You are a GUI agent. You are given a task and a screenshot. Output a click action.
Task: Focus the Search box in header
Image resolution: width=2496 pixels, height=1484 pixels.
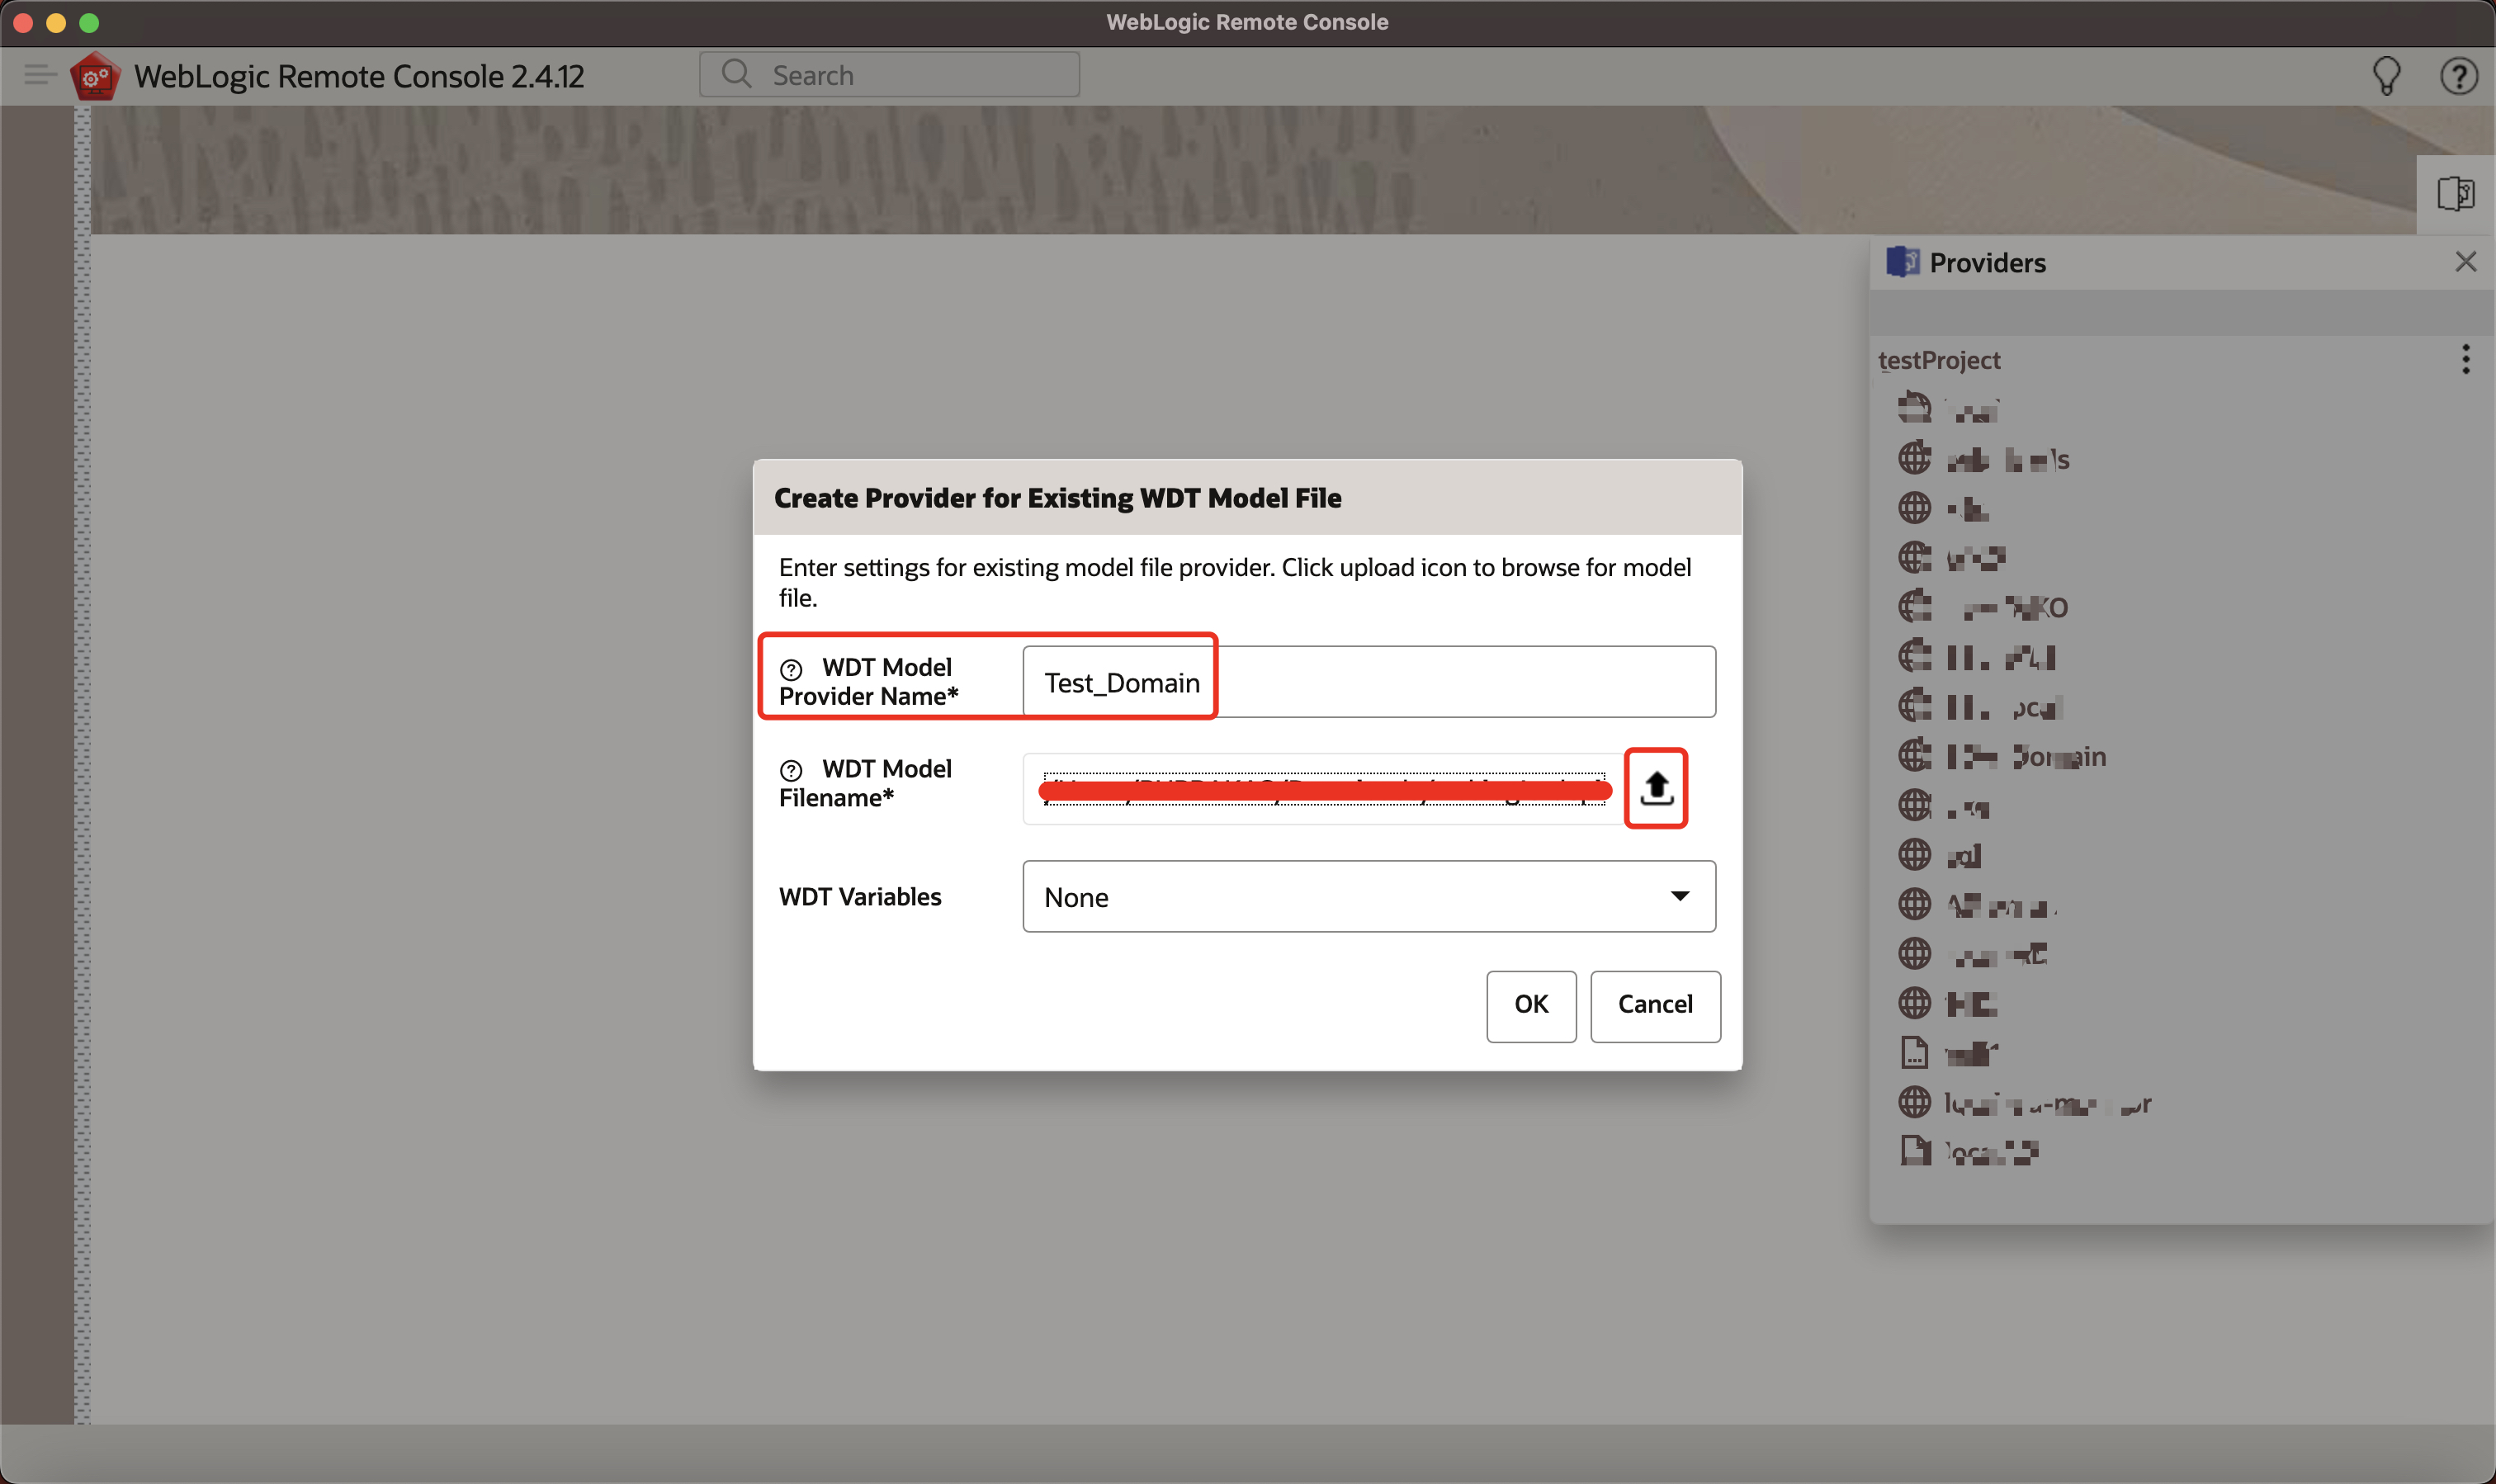(x=890, y=76)
